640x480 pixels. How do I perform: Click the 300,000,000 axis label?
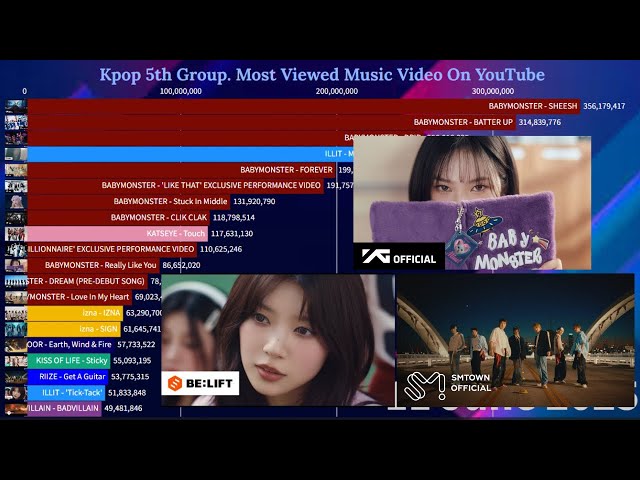[x=493, y=91]
